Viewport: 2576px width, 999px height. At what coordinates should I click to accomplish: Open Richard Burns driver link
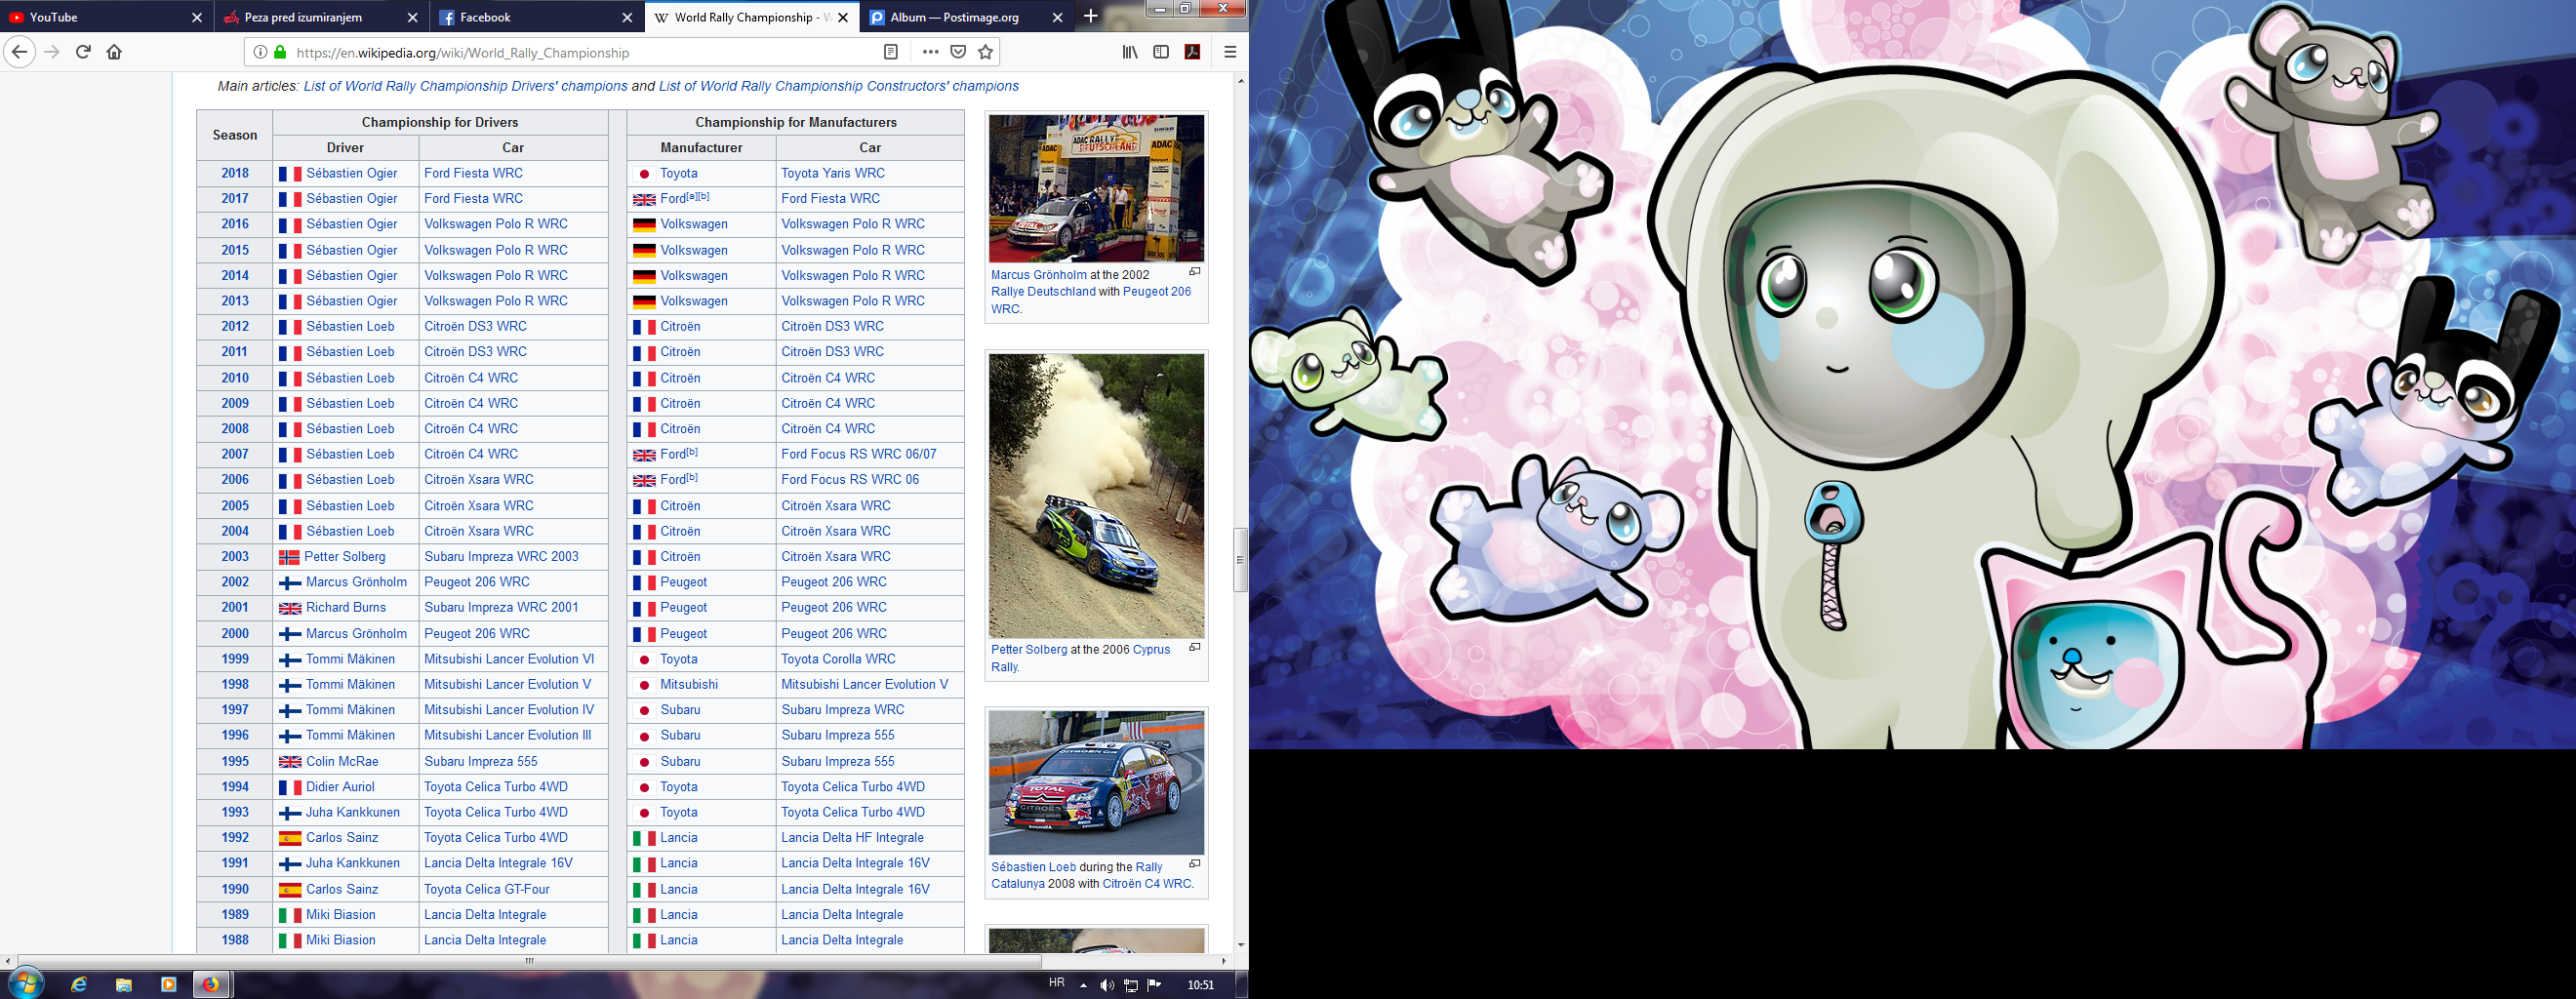point(345,607)
